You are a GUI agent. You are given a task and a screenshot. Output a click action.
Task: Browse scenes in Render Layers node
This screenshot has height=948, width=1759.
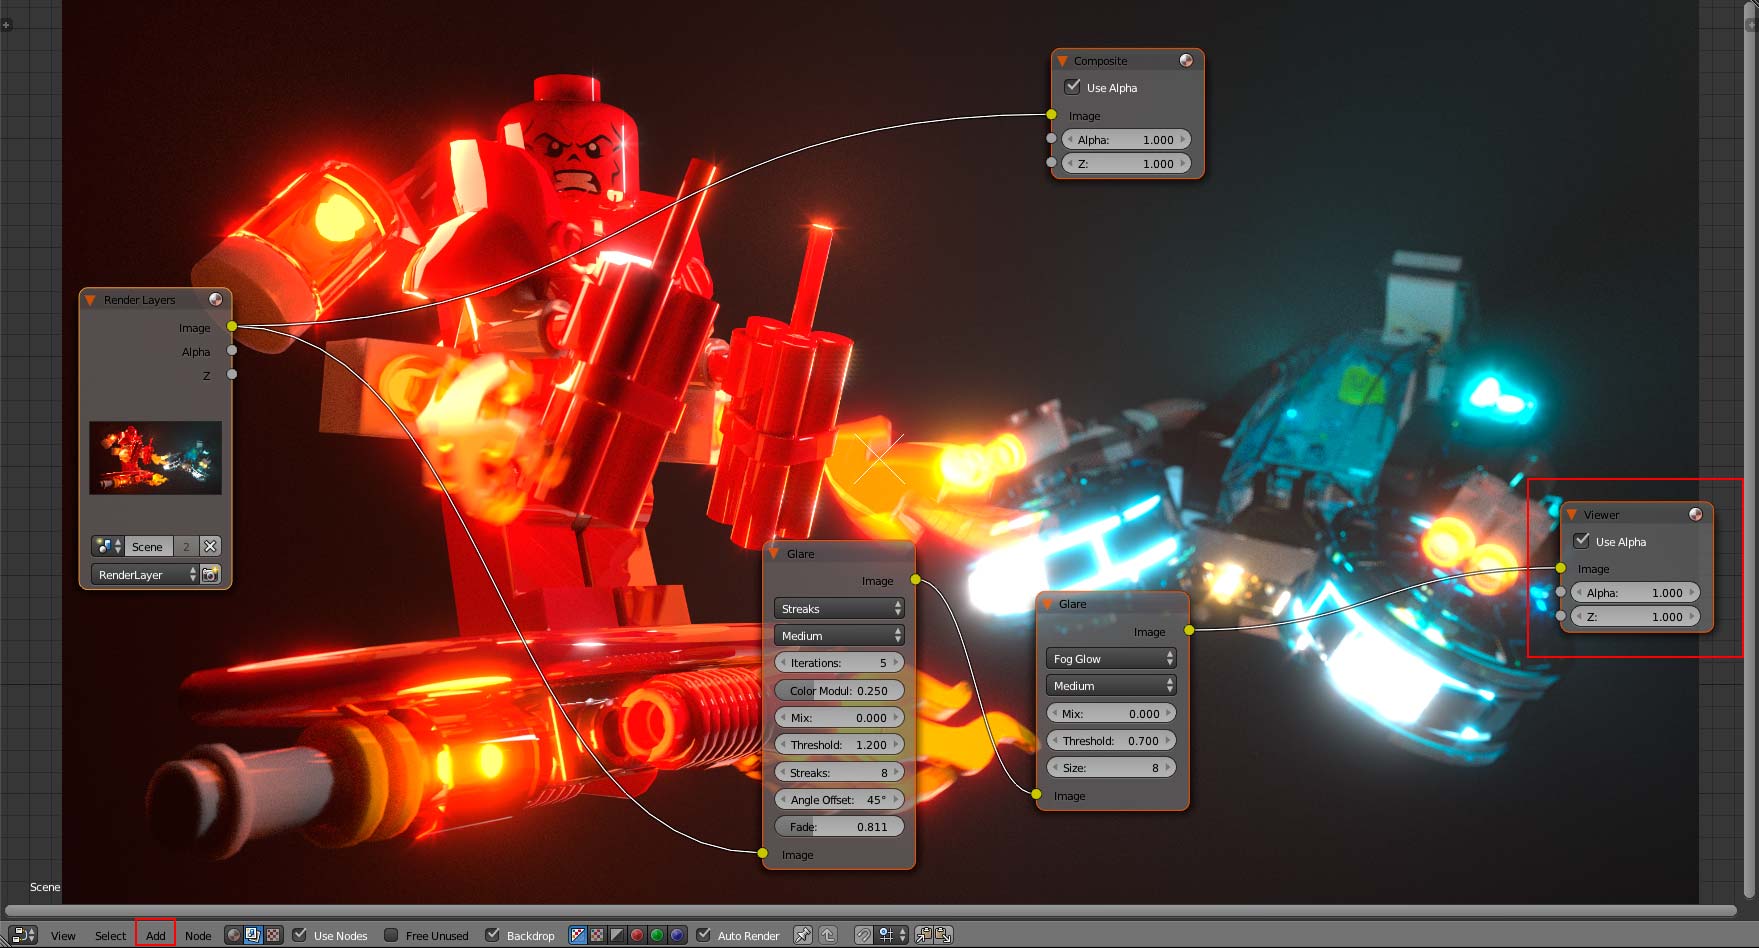click(108, 546)
